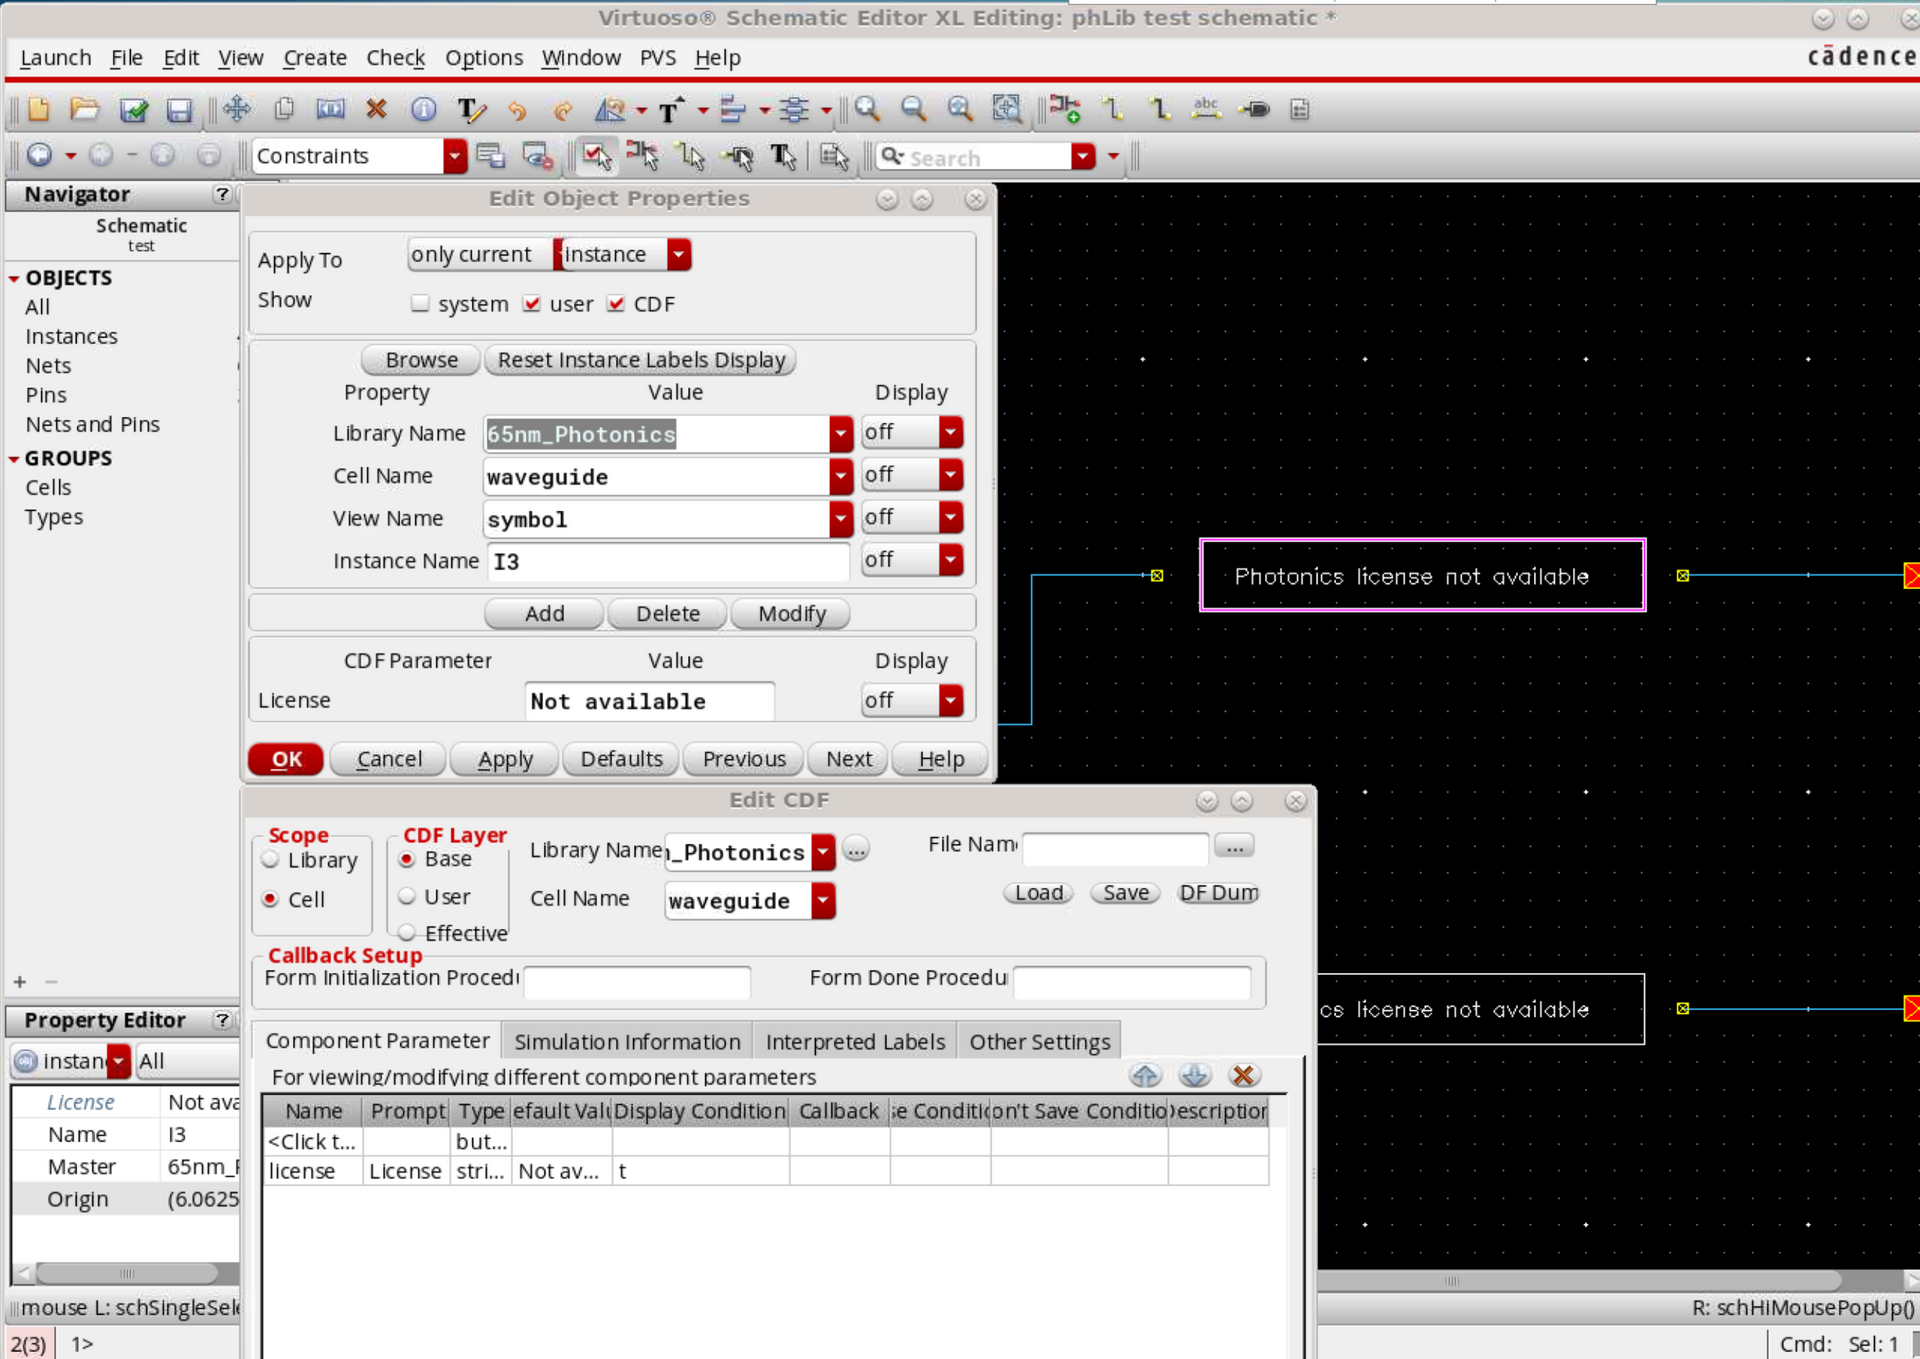Click the T text selection filter icon
Viewport: 1920px width, 1359px height.
pos(784,155)
